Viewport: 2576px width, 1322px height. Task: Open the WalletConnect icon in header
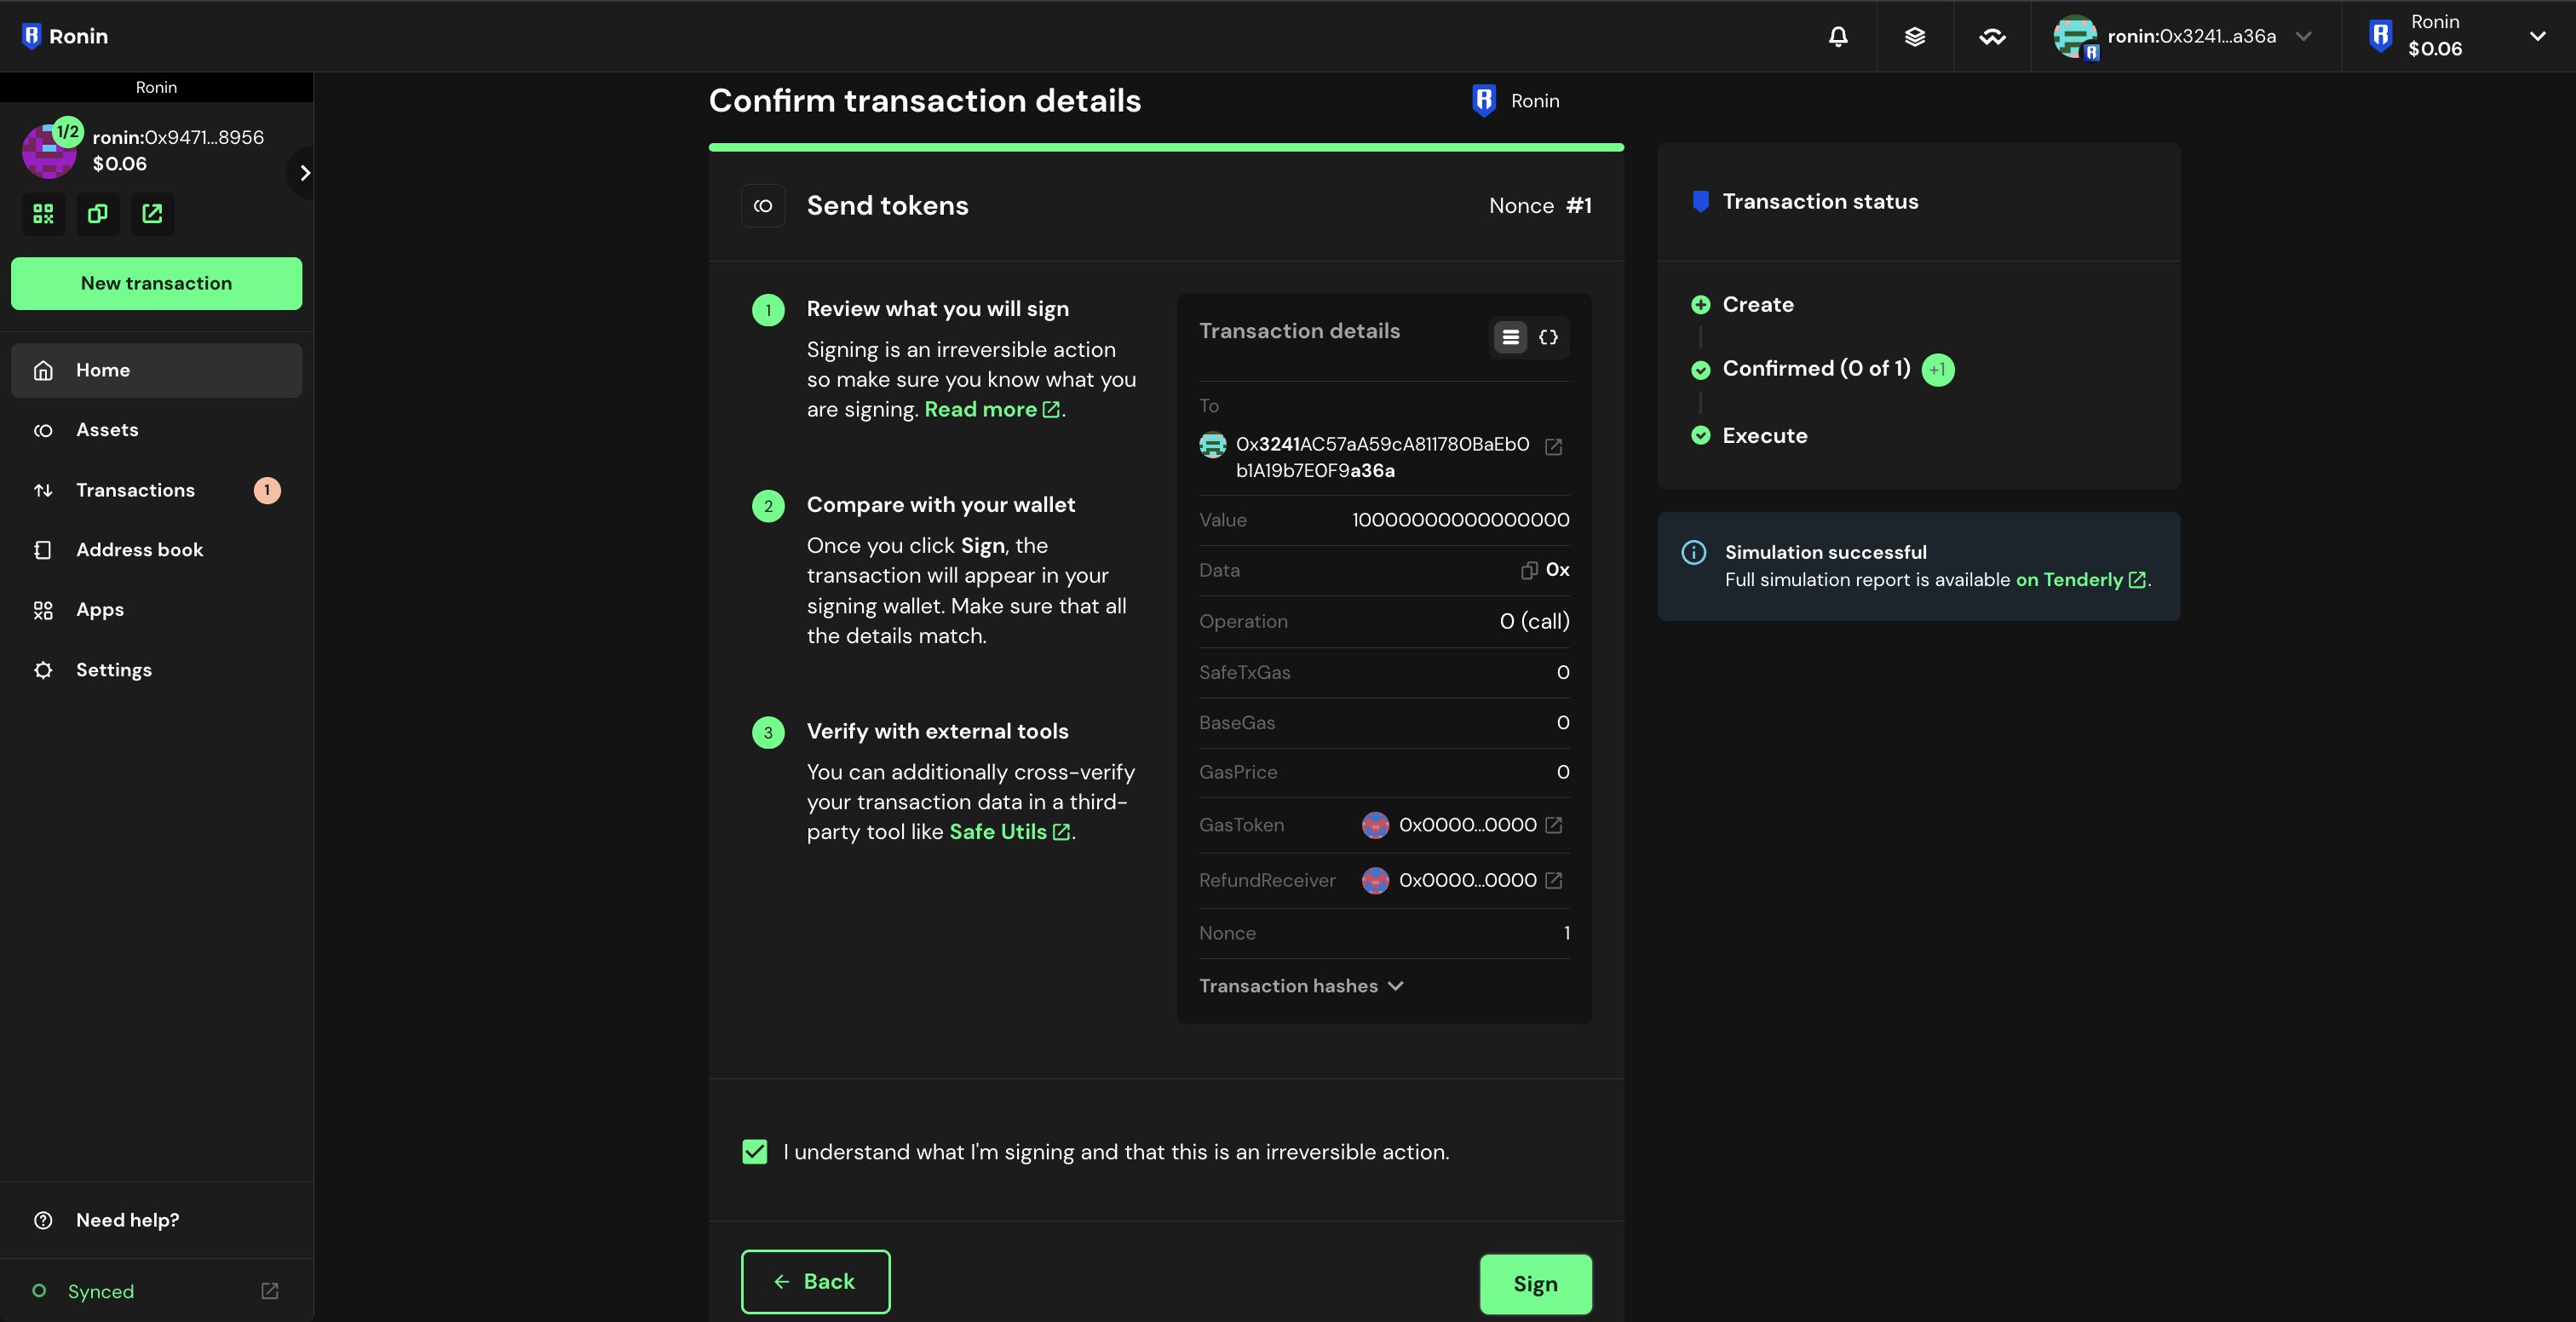pyautogui.click(x=1992, y=36)
